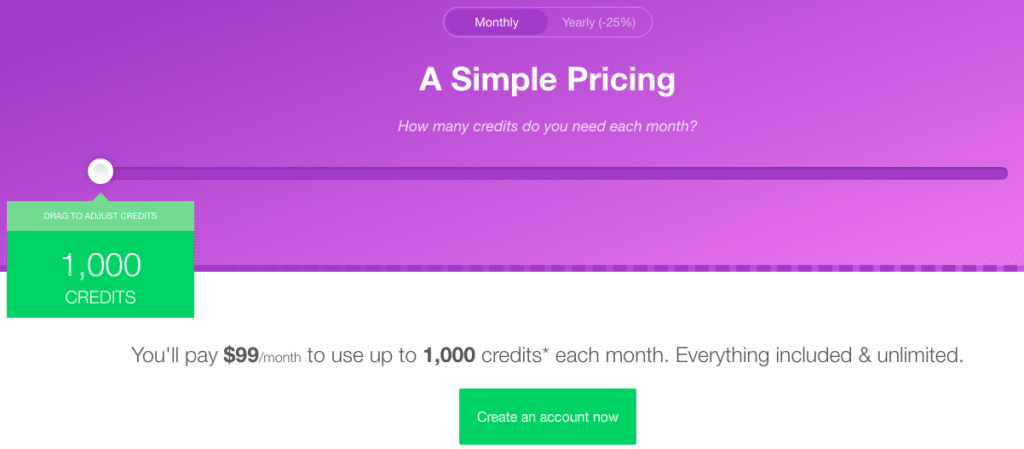
Task: Click the far right end of slider track
Action: click(1003, 173)
